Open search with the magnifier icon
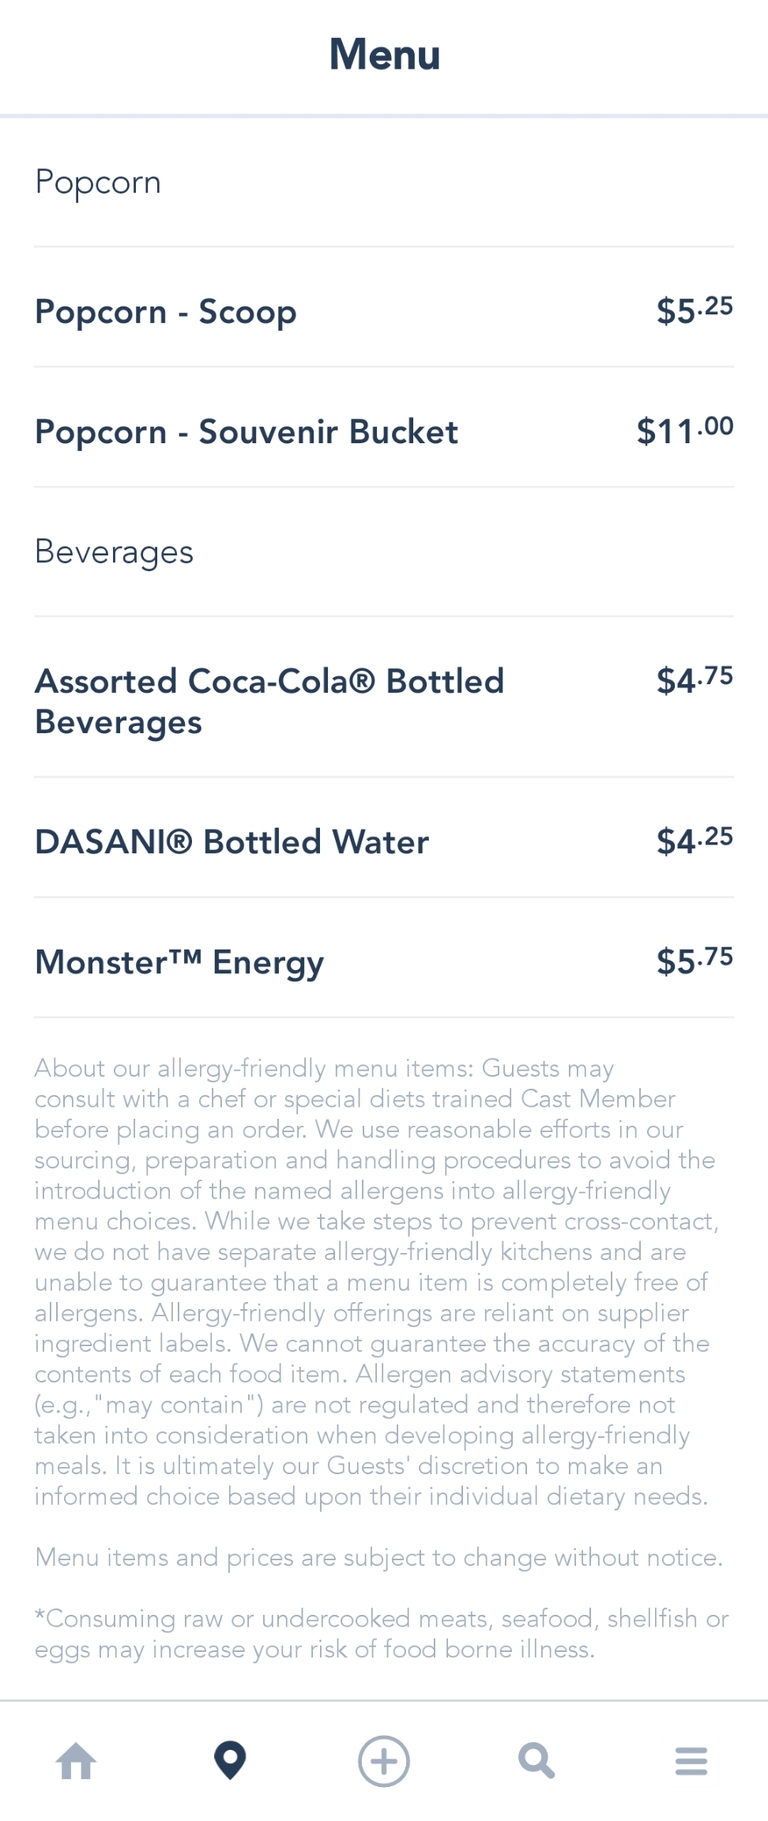 pos(537,1761)
